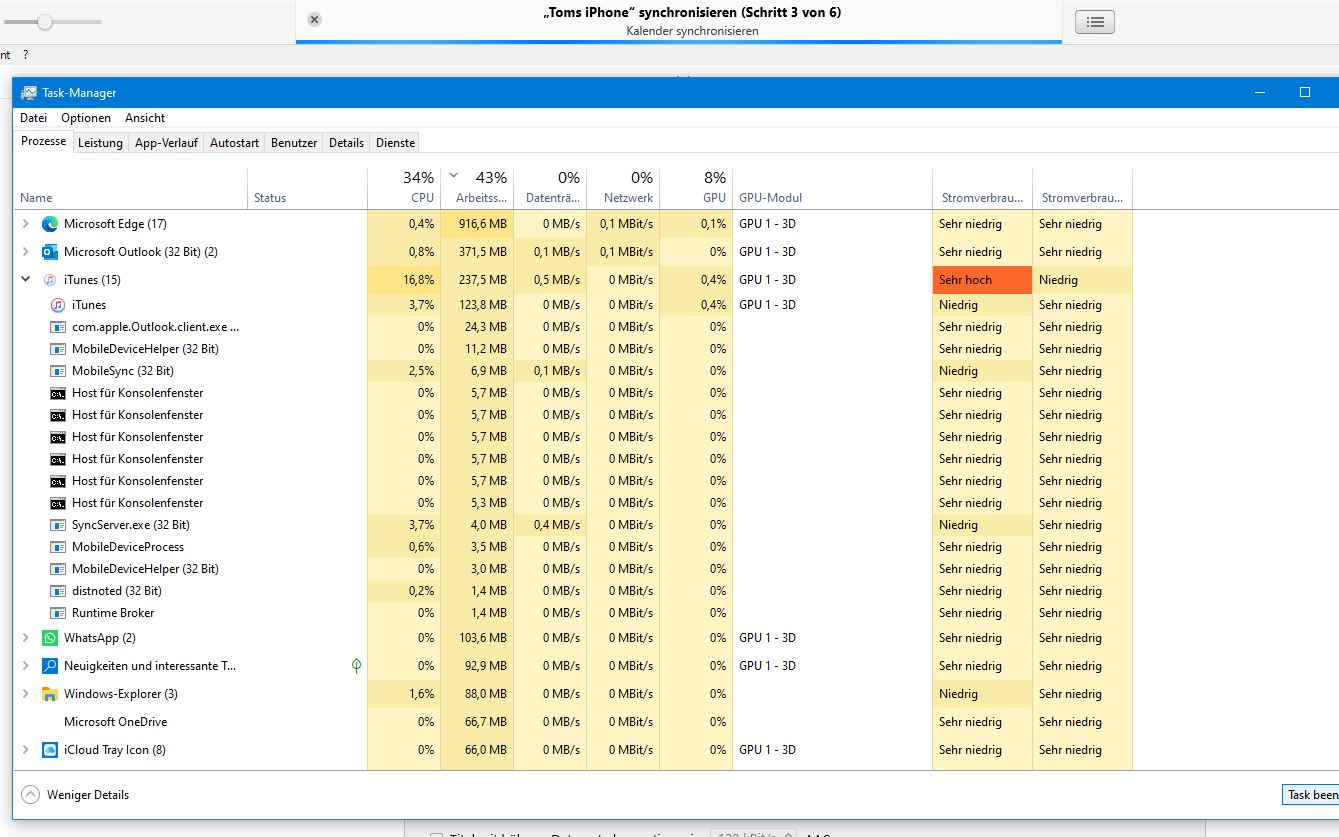Select the Microsoft OneDrive process row
1339x837 pixels.
574,722
